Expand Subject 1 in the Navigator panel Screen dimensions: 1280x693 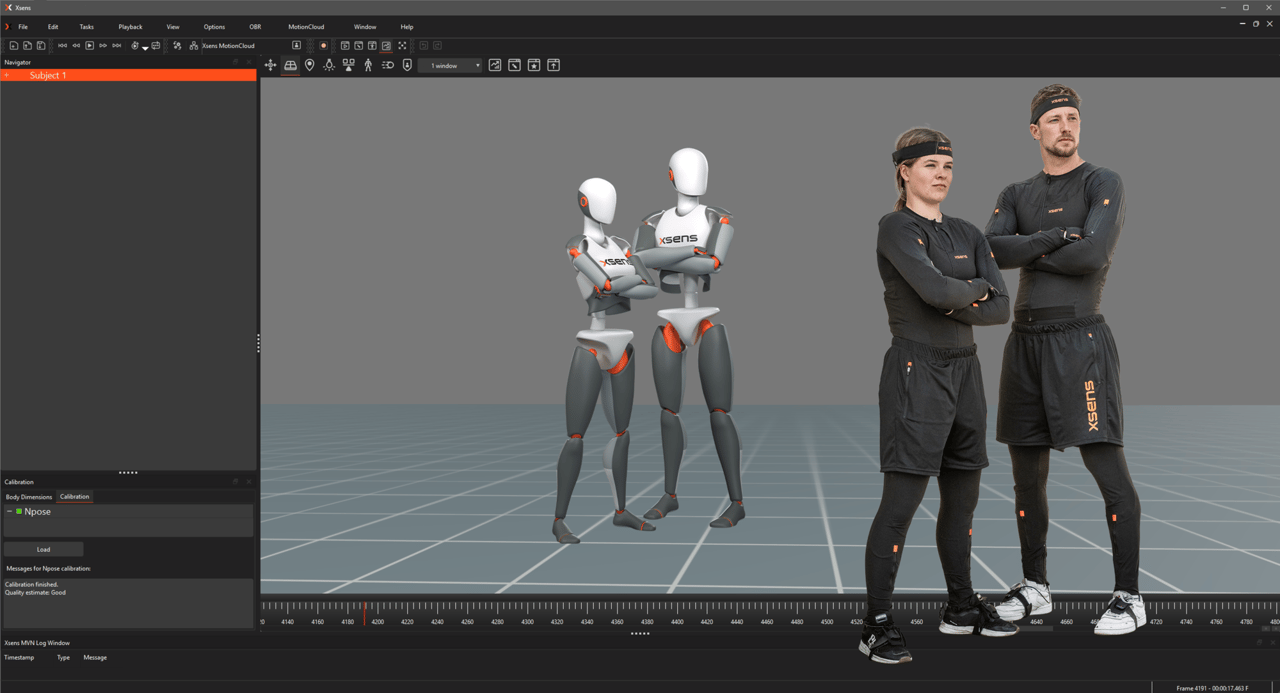pyautogui.click(x=8, y=75)
